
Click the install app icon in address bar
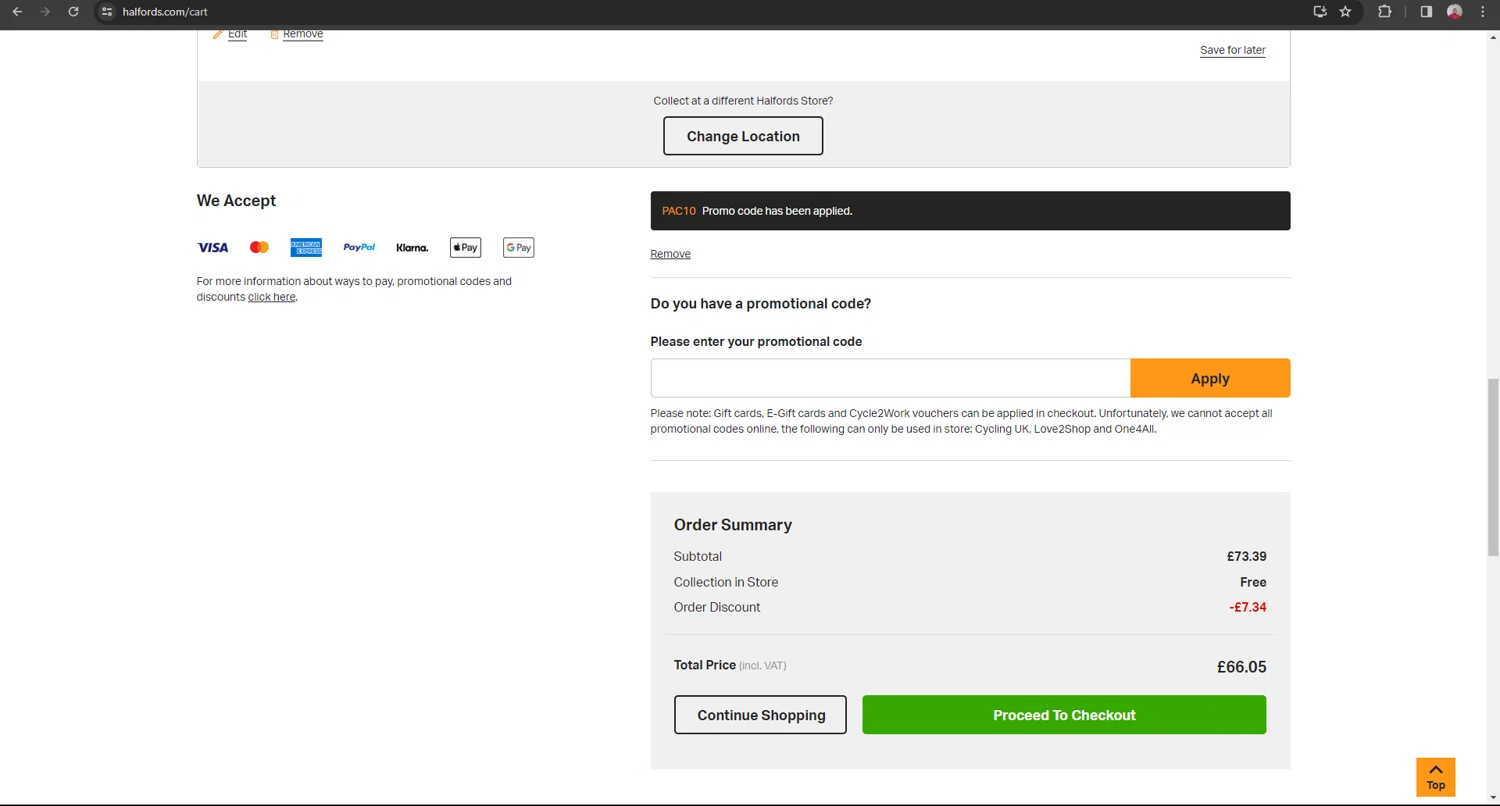pos(1320,12)
